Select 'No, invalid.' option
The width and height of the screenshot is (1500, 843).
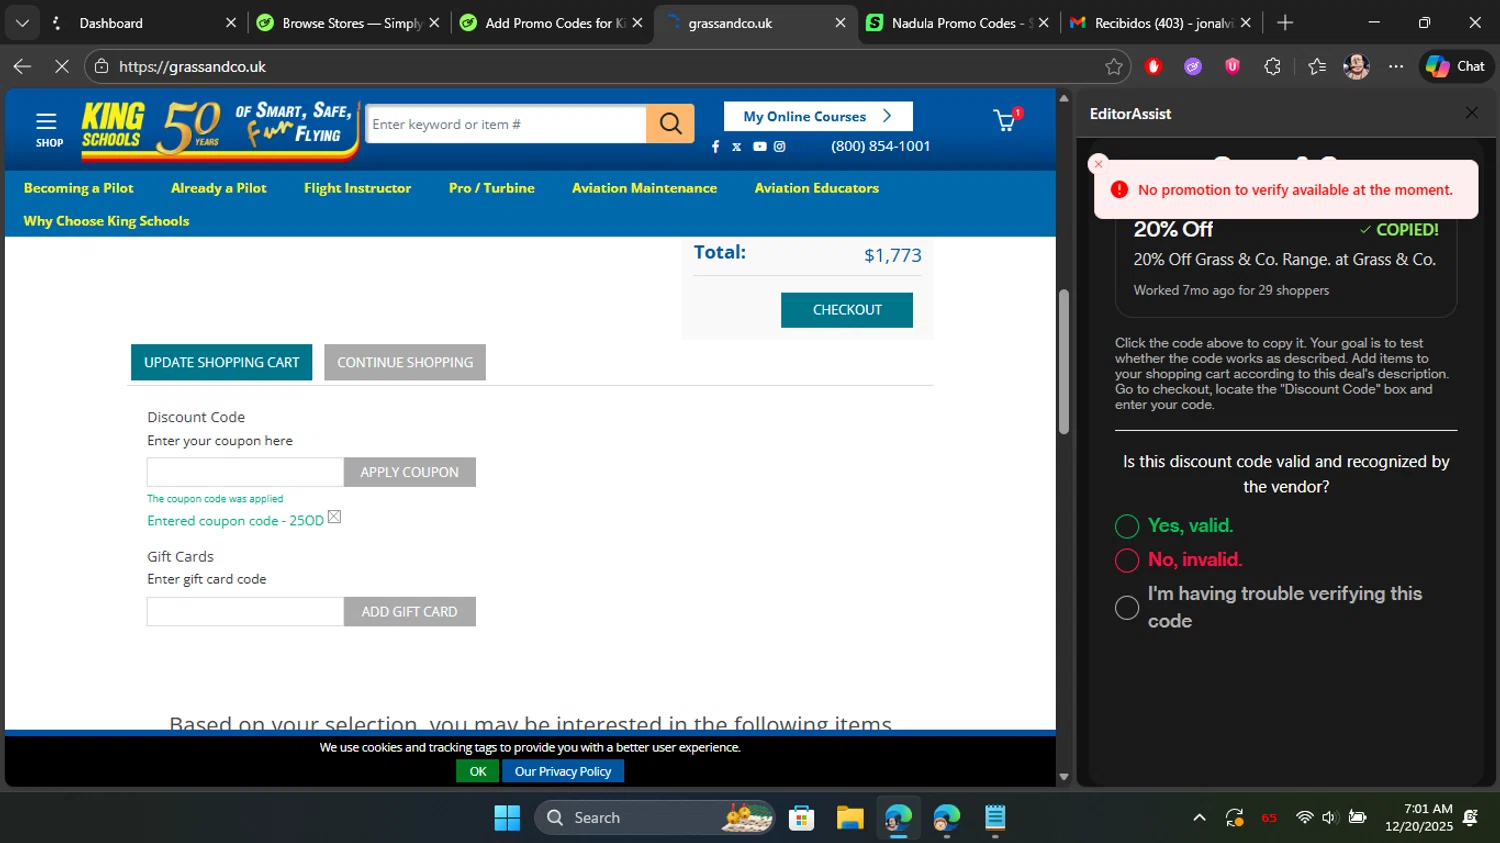point(1127,560)
